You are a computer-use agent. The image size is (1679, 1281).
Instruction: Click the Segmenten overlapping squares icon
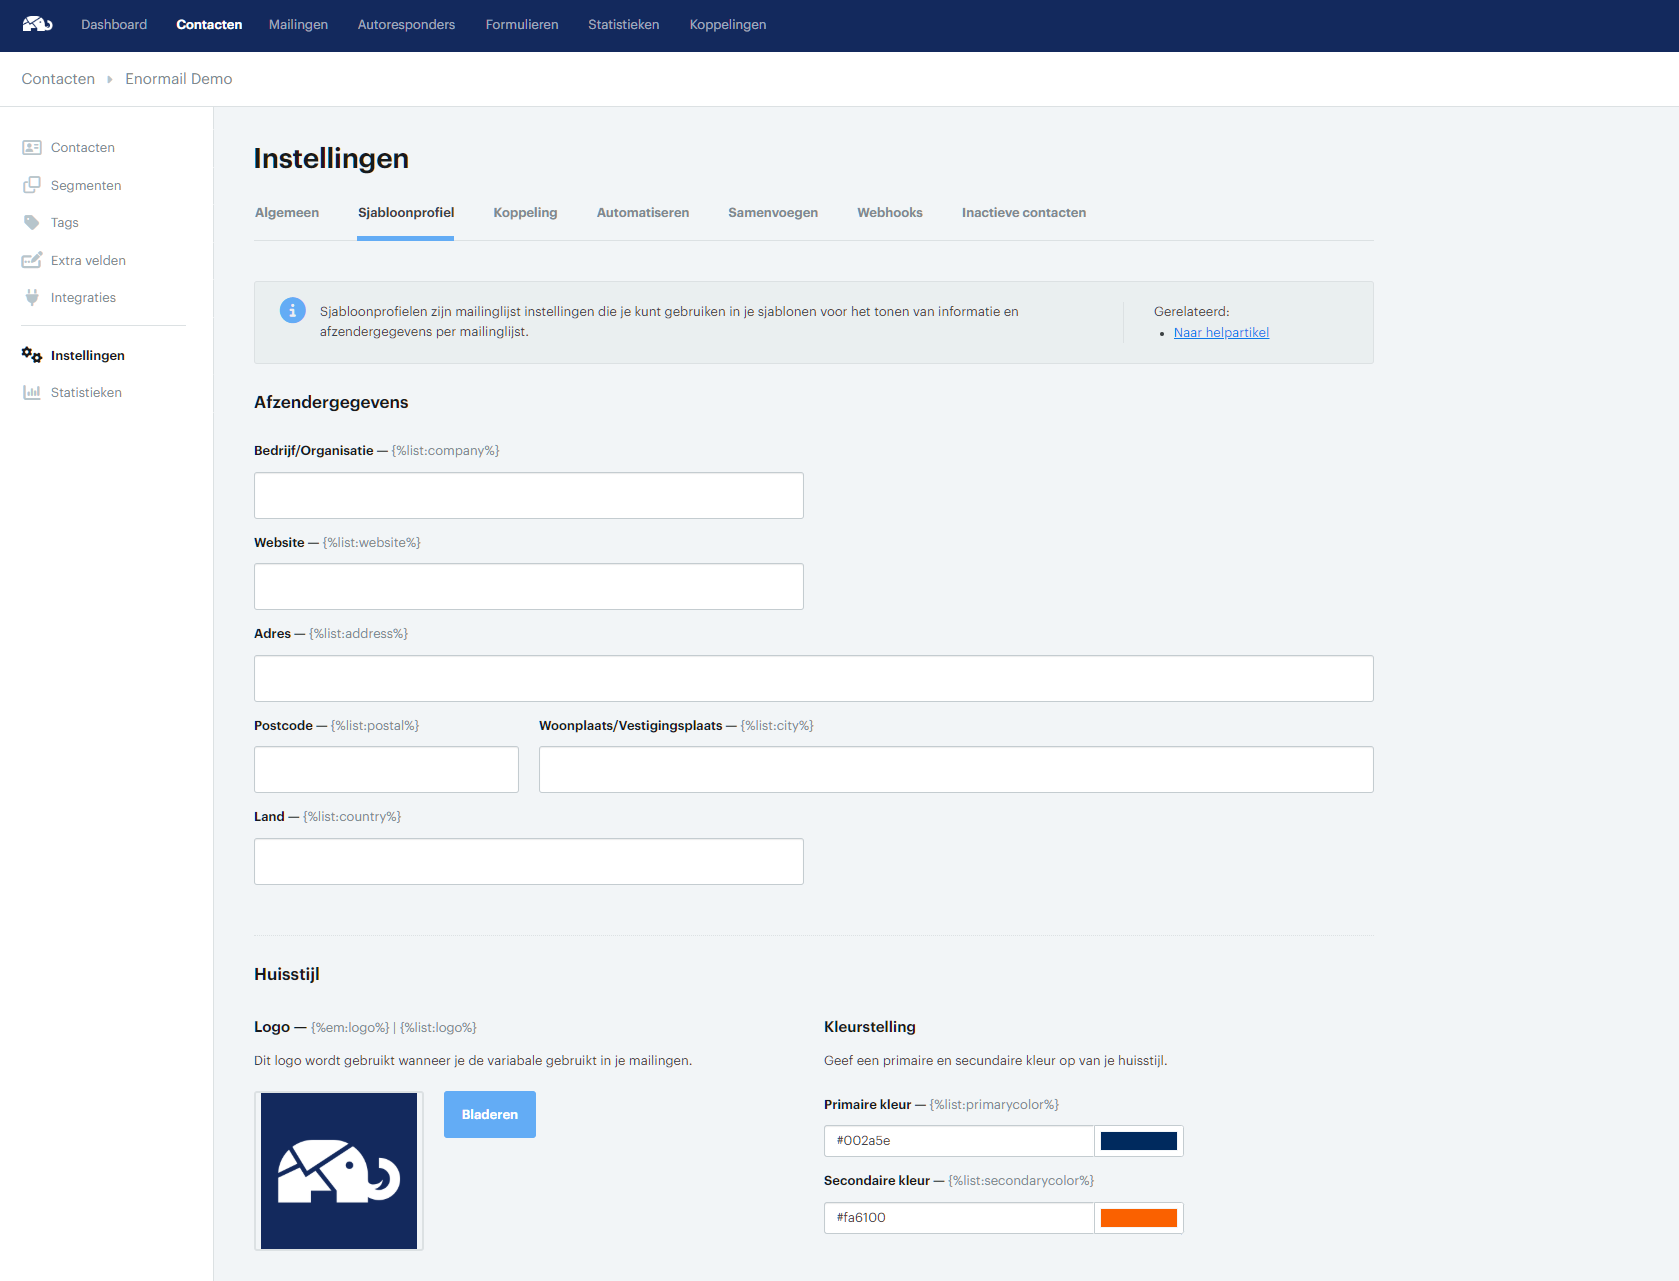click(32, 185)
